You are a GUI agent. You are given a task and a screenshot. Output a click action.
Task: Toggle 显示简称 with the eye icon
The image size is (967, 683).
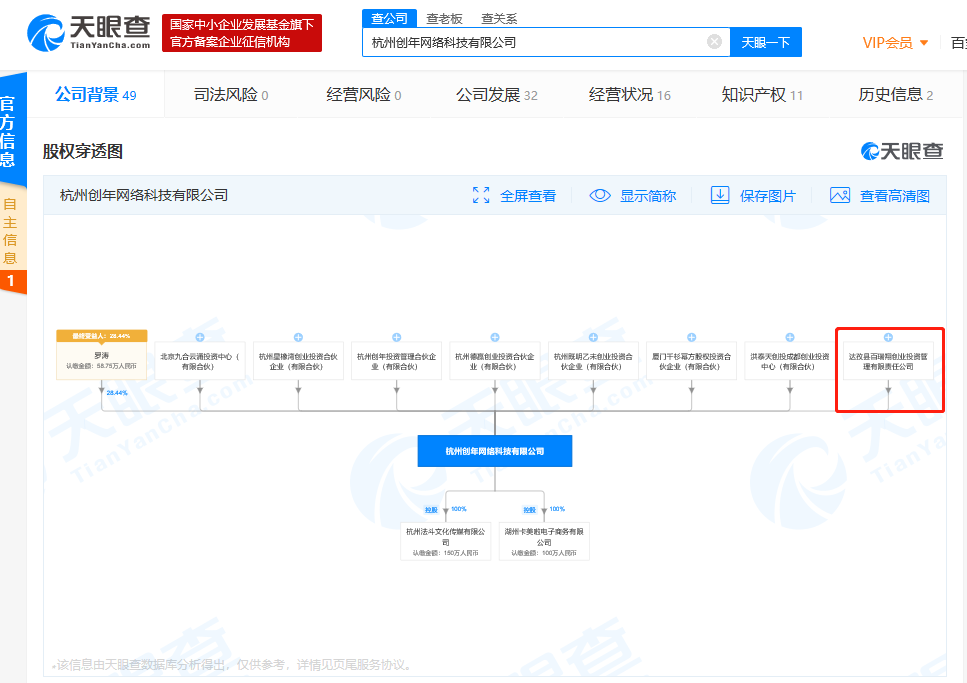[600, 196]
